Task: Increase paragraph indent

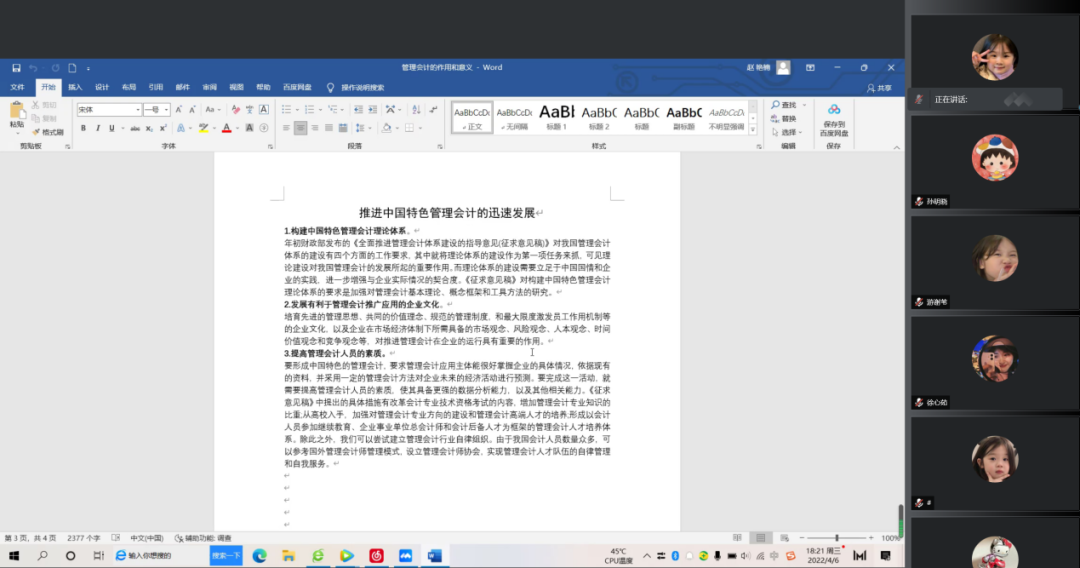Action: [x=373, y=109]
